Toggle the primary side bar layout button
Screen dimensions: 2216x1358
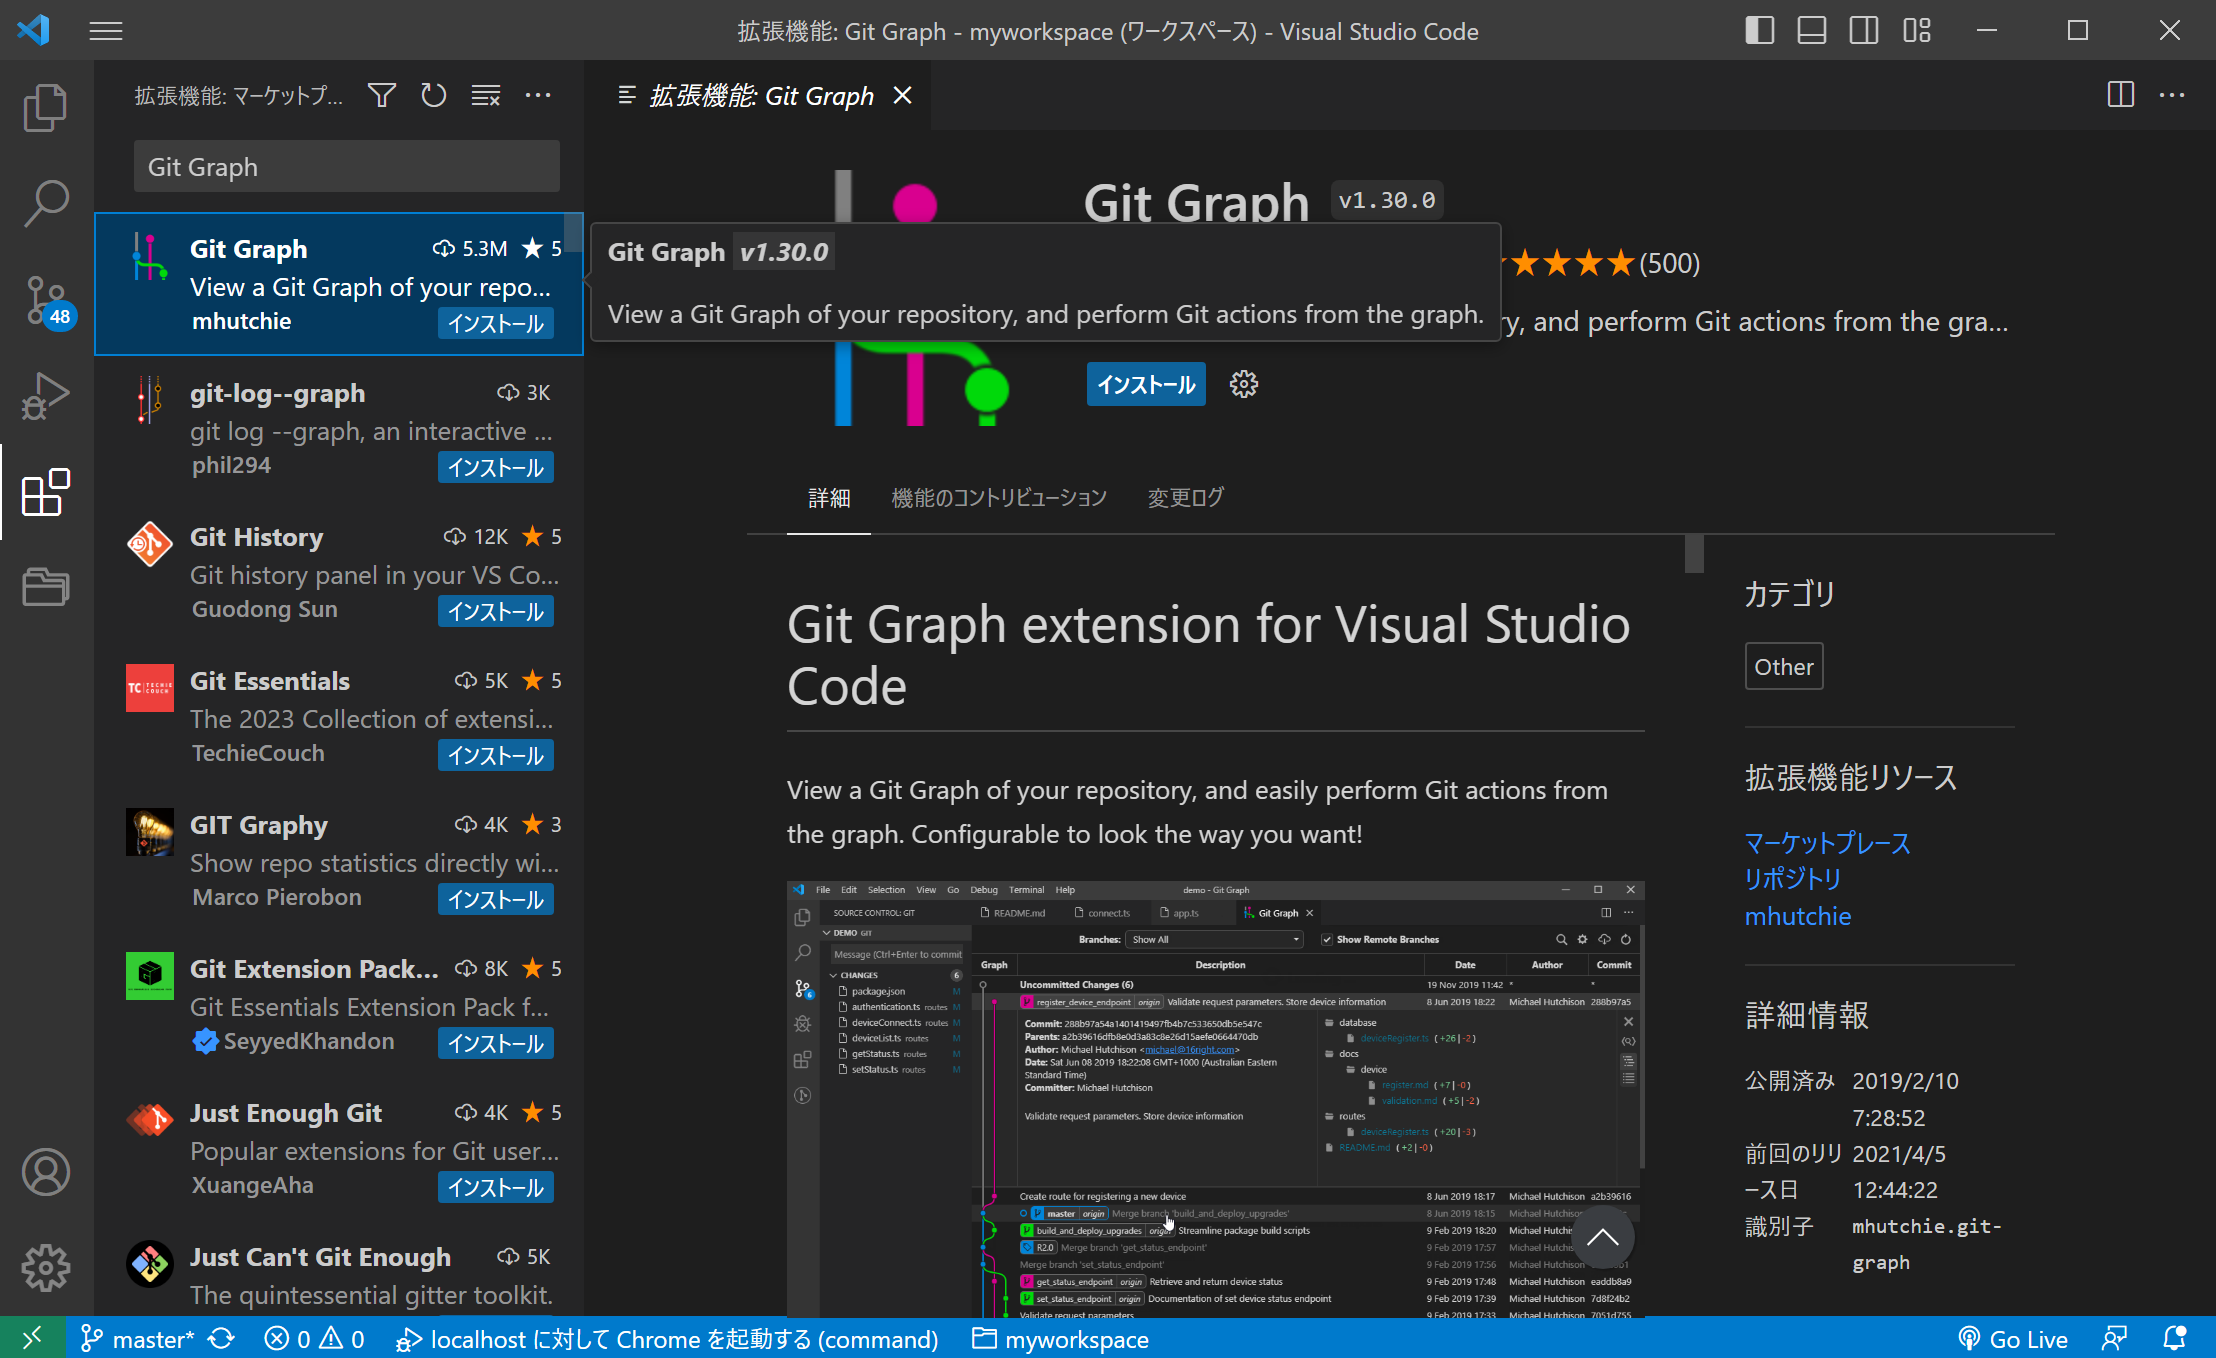coord(1759,31)
